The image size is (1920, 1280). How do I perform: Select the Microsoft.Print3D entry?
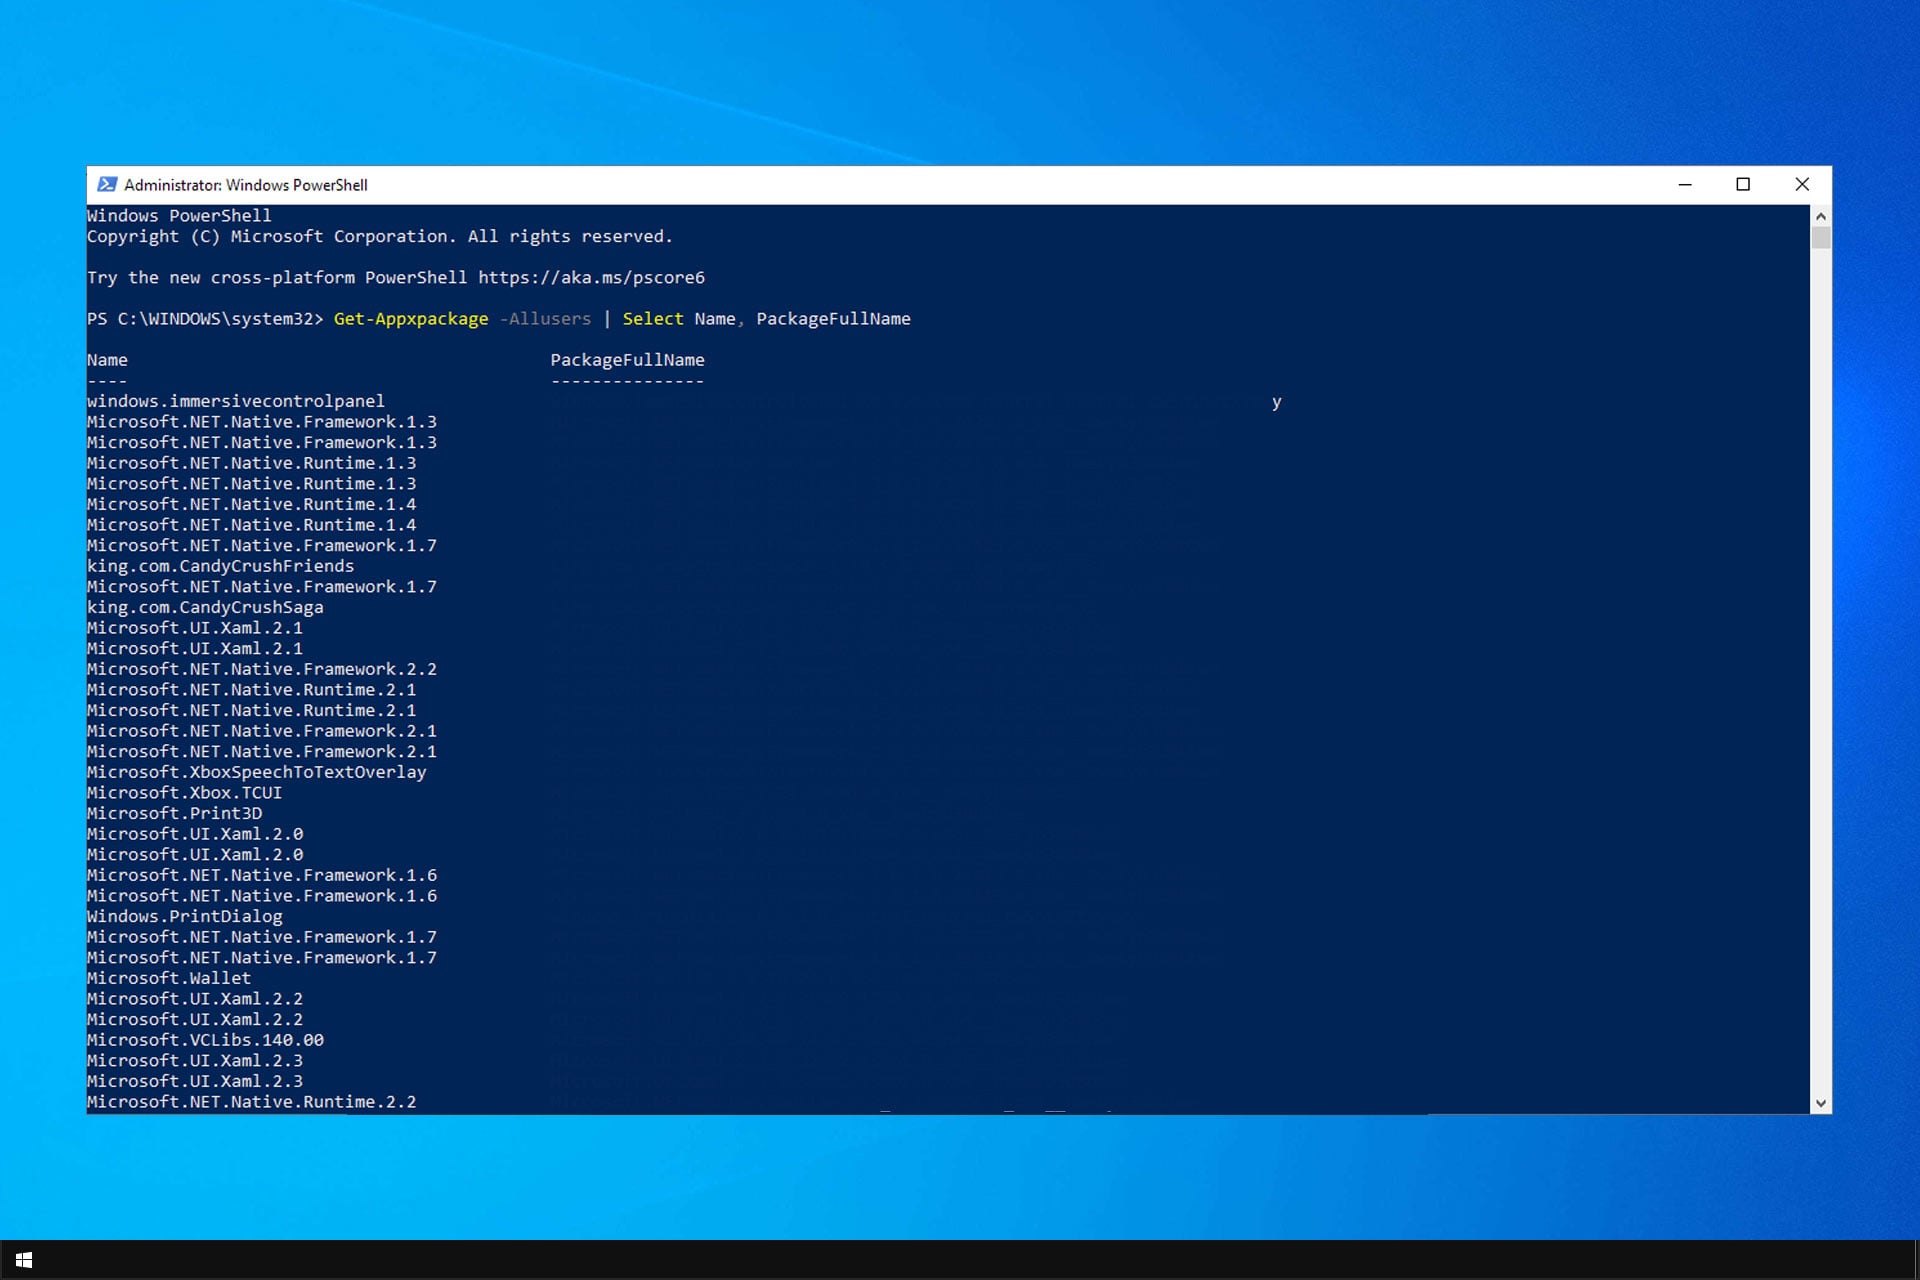point(175,813)
